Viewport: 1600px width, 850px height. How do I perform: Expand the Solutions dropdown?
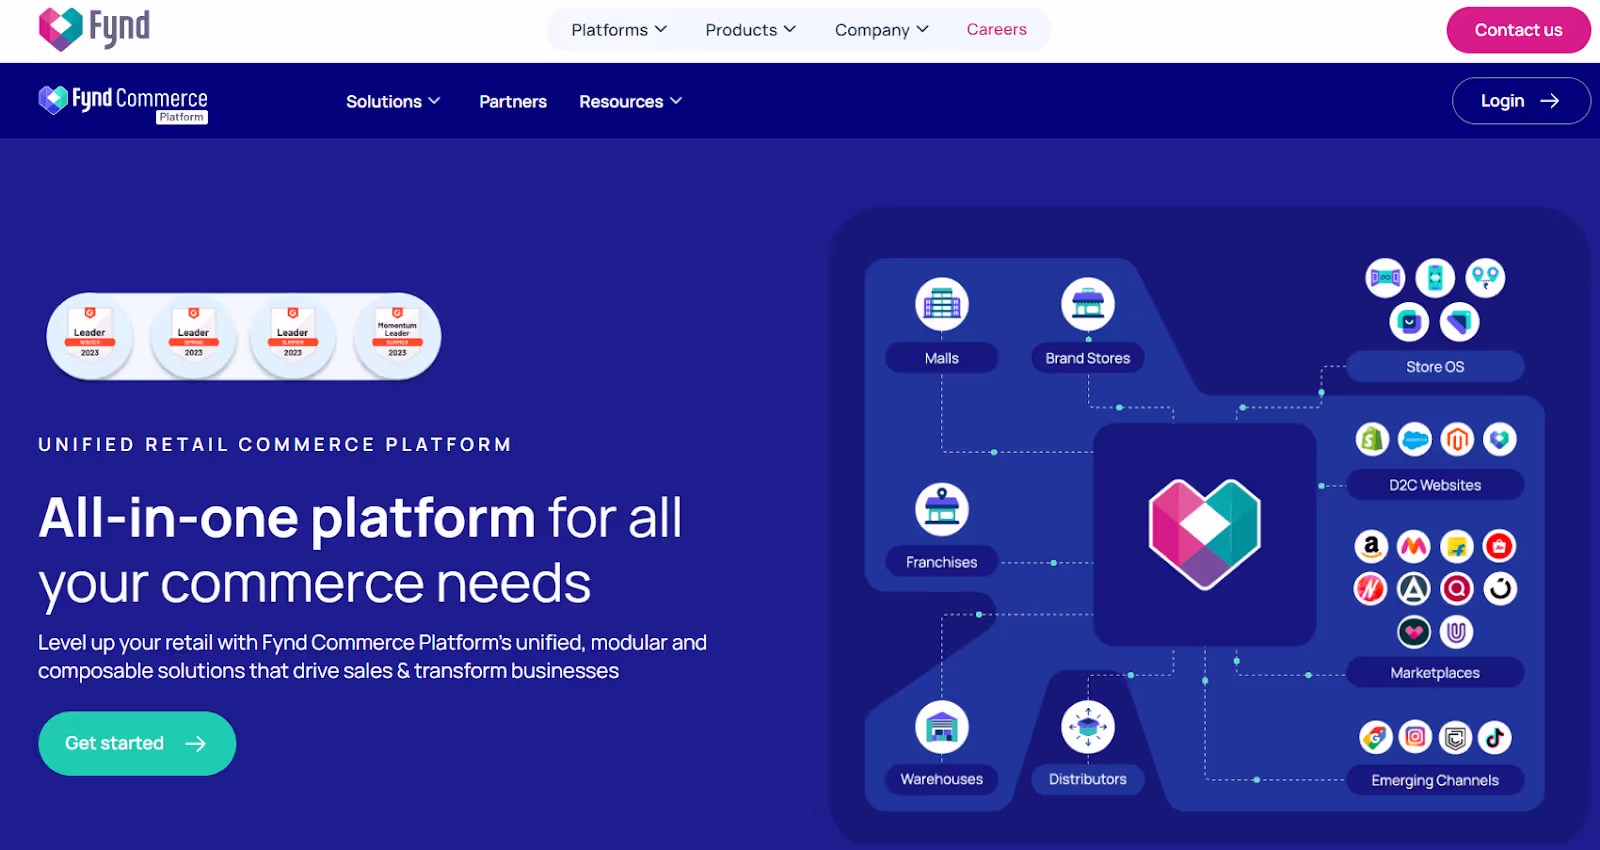[x=393, y=101]
